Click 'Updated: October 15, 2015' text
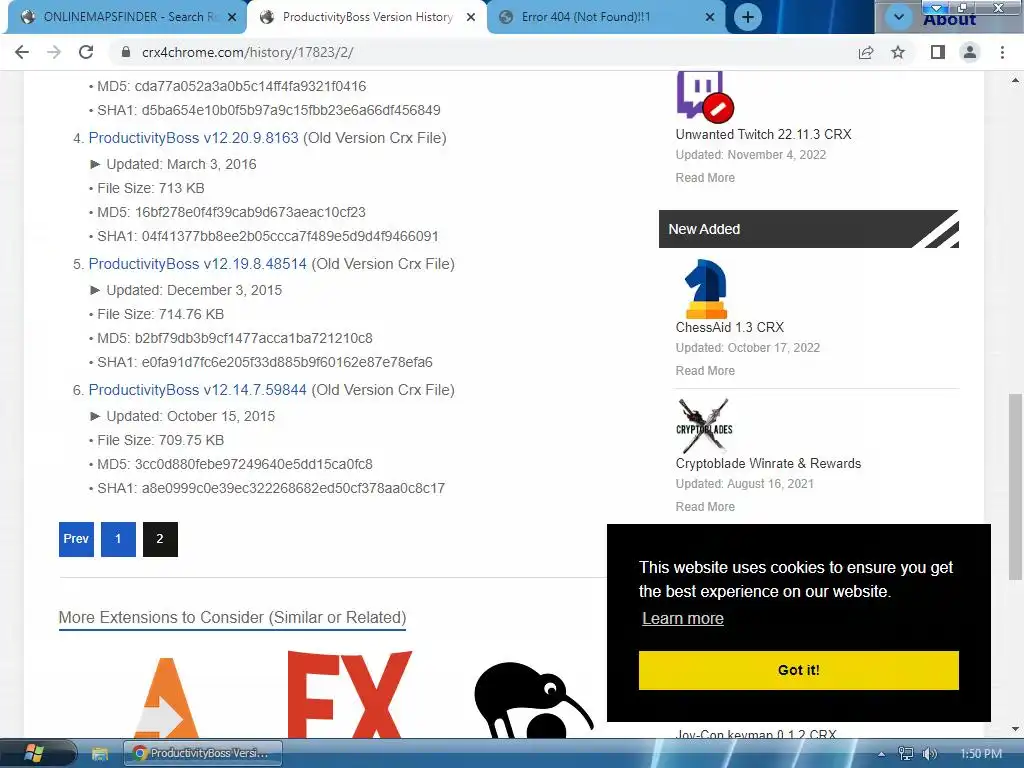 pyautogui.click(x=191, y=416)
